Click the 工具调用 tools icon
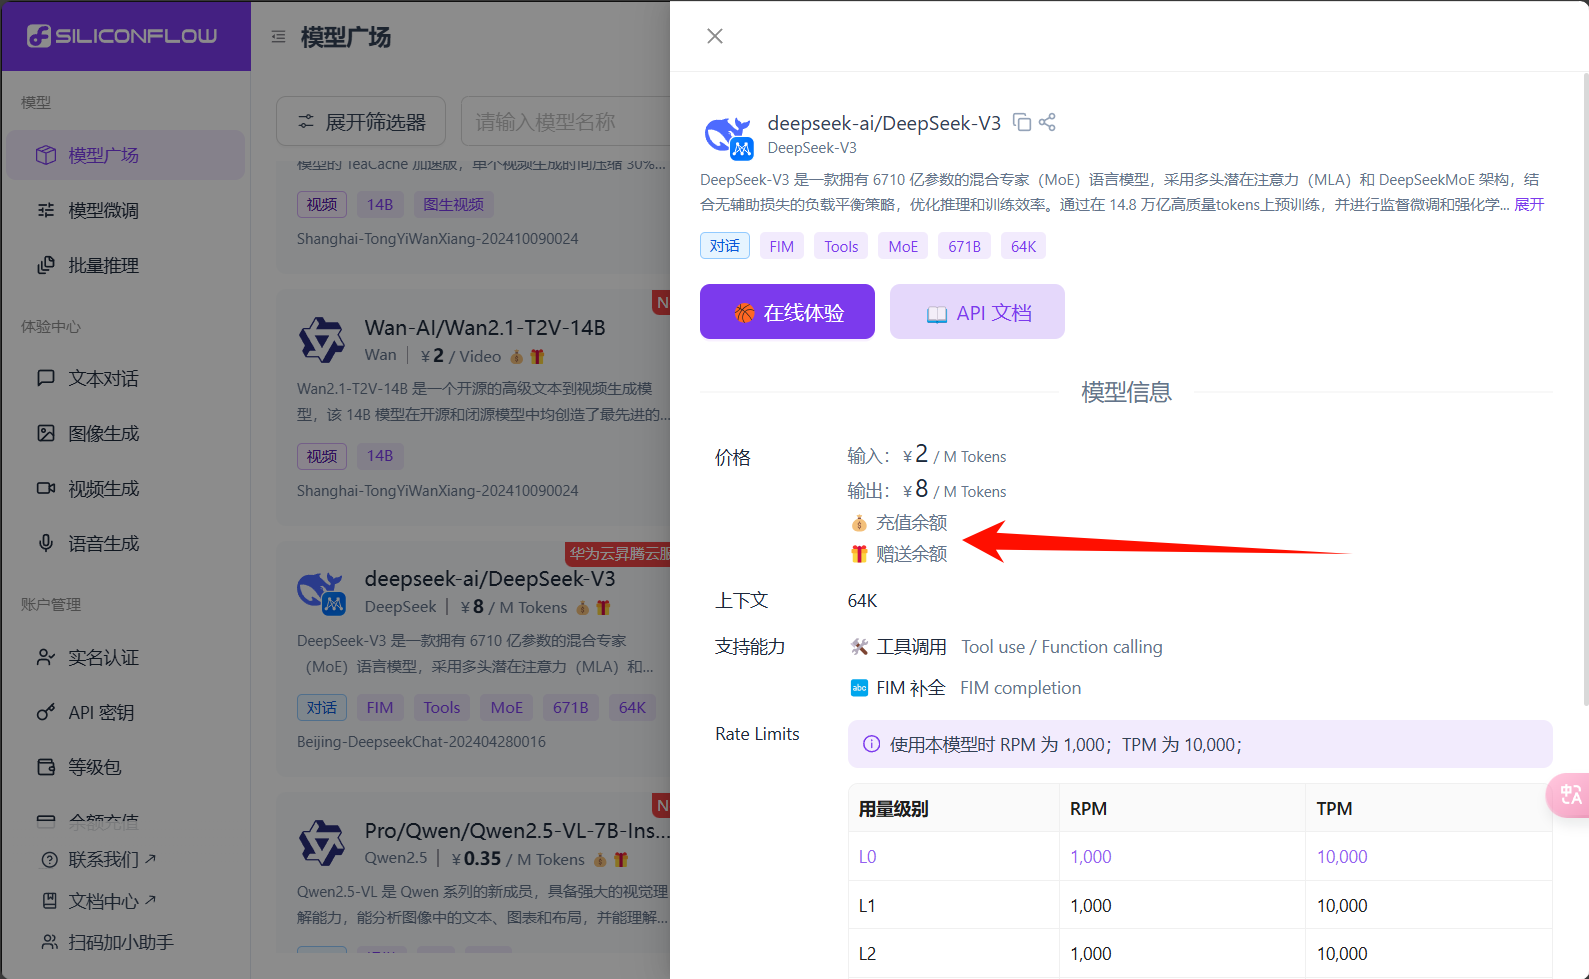This screenshot has width=1589, height=979. coord(859,647)
